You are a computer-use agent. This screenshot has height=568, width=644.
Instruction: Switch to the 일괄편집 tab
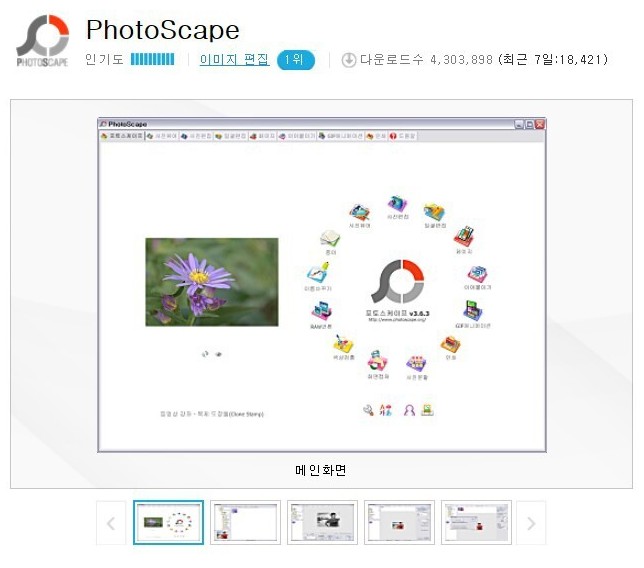[x=230, y=136]
